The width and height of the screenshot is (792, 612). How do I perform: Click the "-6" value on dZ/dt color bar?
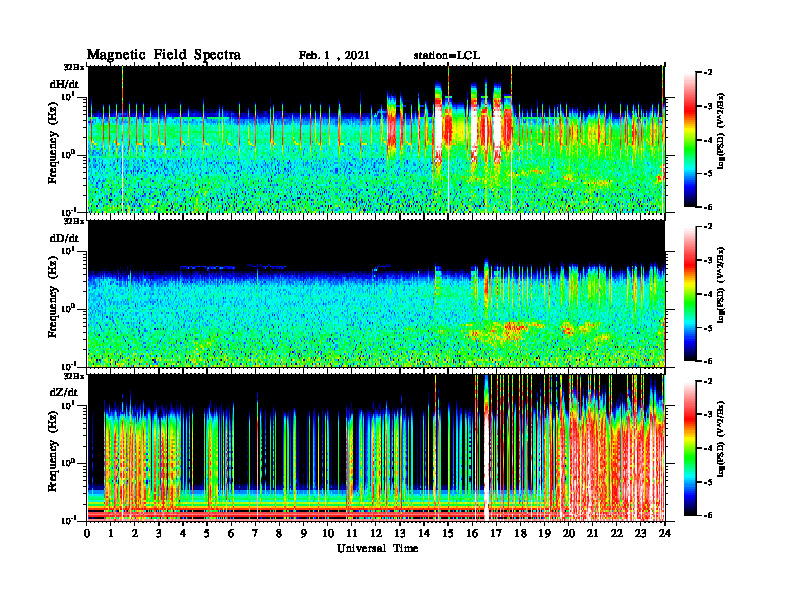(x=708, y=515)
